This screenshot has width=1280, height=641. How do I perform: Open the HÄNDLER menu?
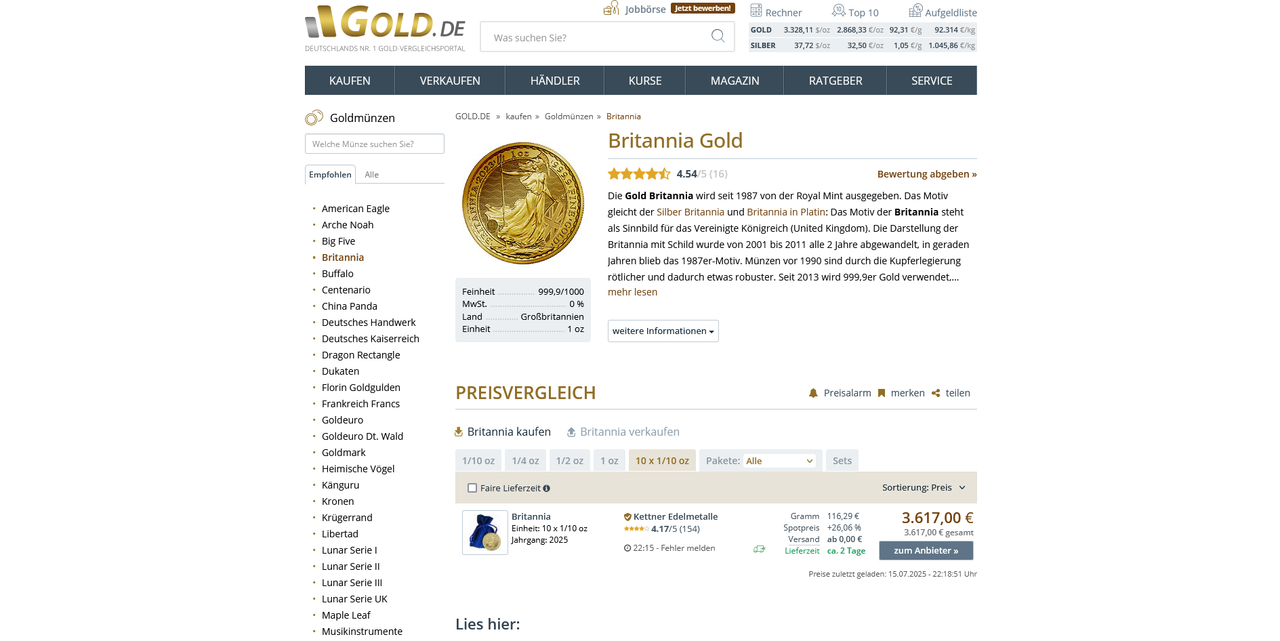(x=555, y=80)
